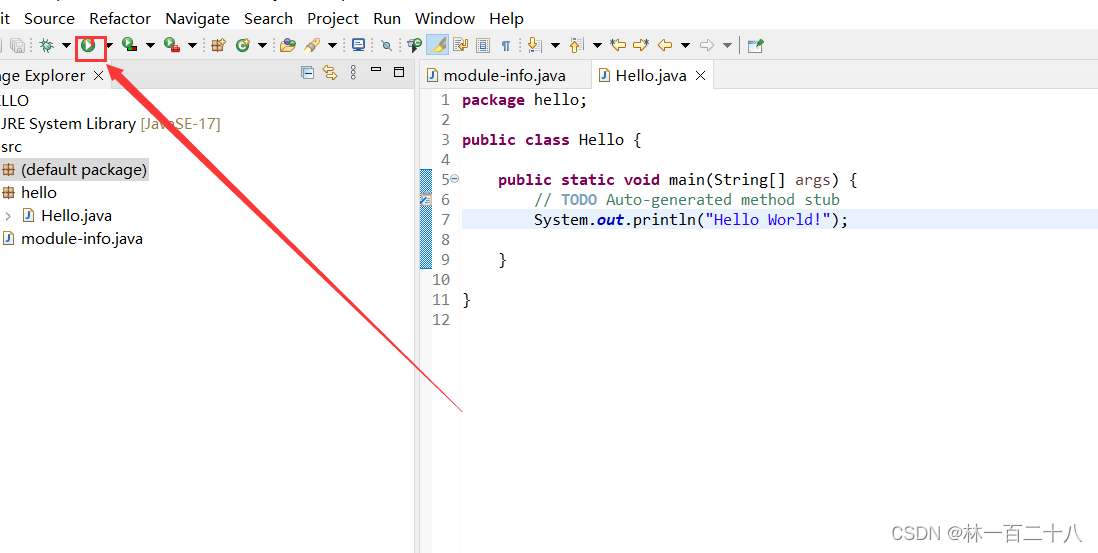Open the Coverage dropdown arrow

(x=150, y=46)
